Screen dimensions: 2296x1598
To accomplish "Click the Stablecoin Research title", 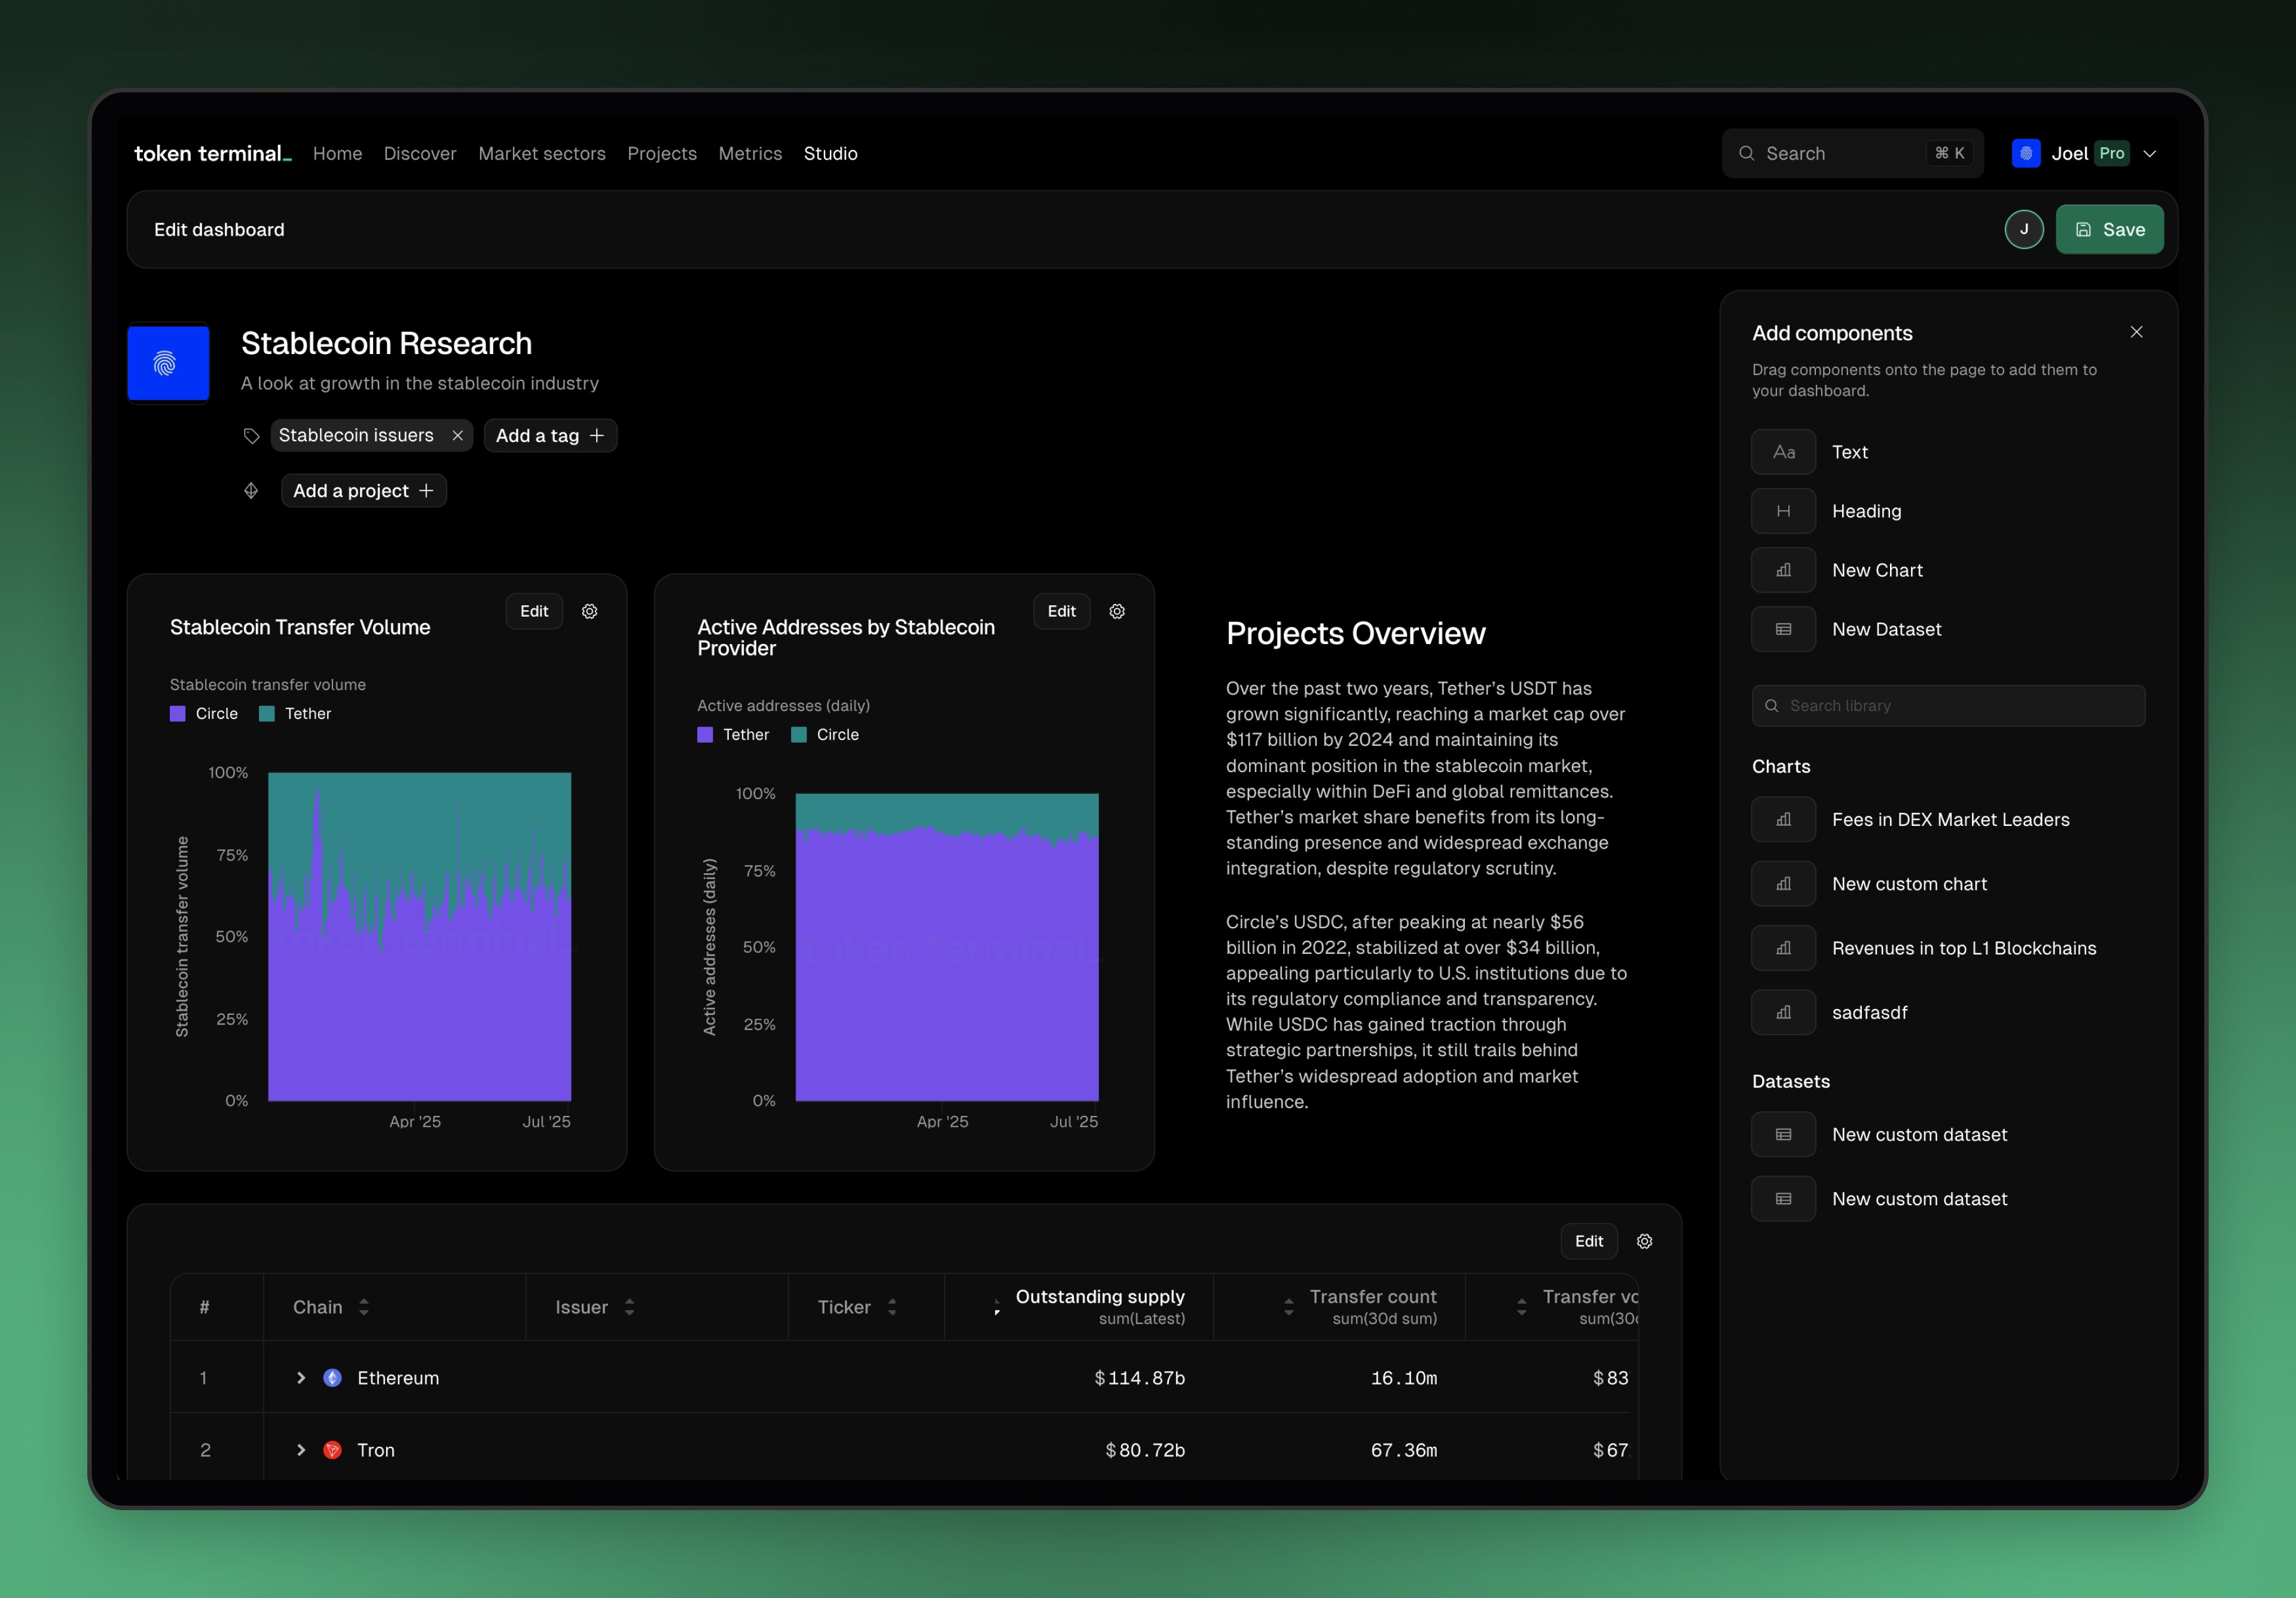I will (386, 343).
